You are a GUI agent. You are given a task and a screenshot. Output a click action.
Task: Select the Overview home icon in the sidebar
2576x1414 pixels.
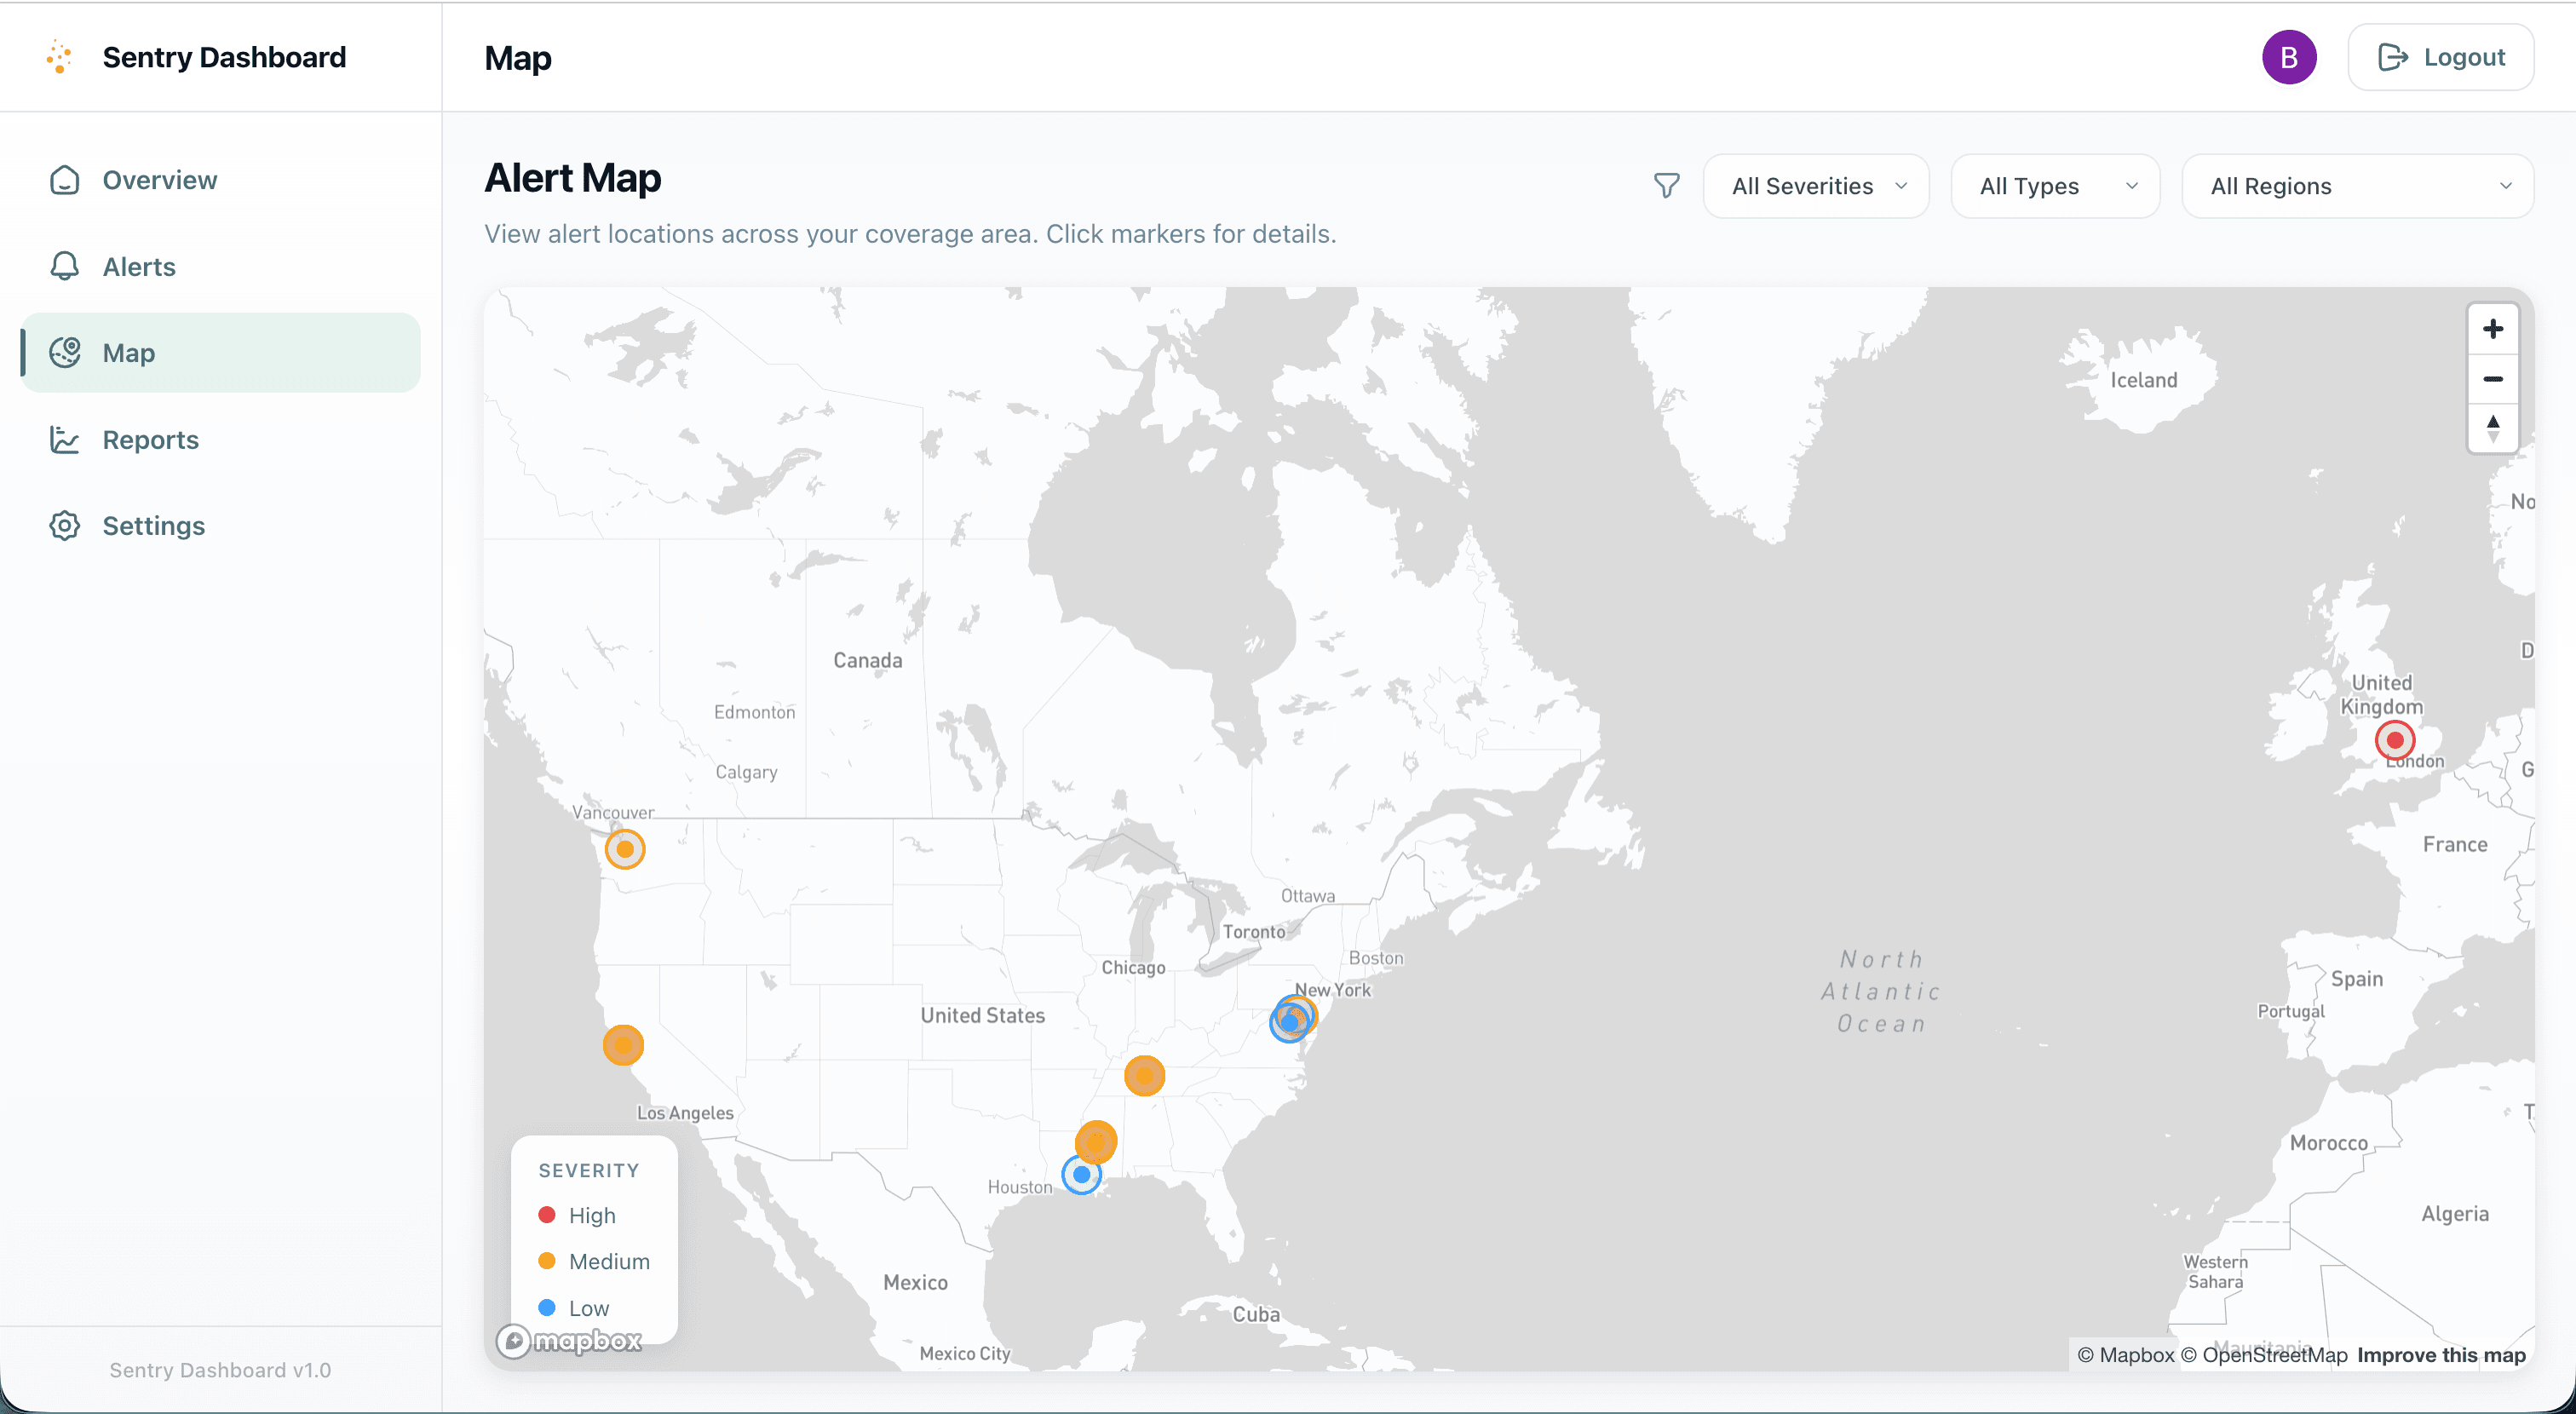coord(63,180)
